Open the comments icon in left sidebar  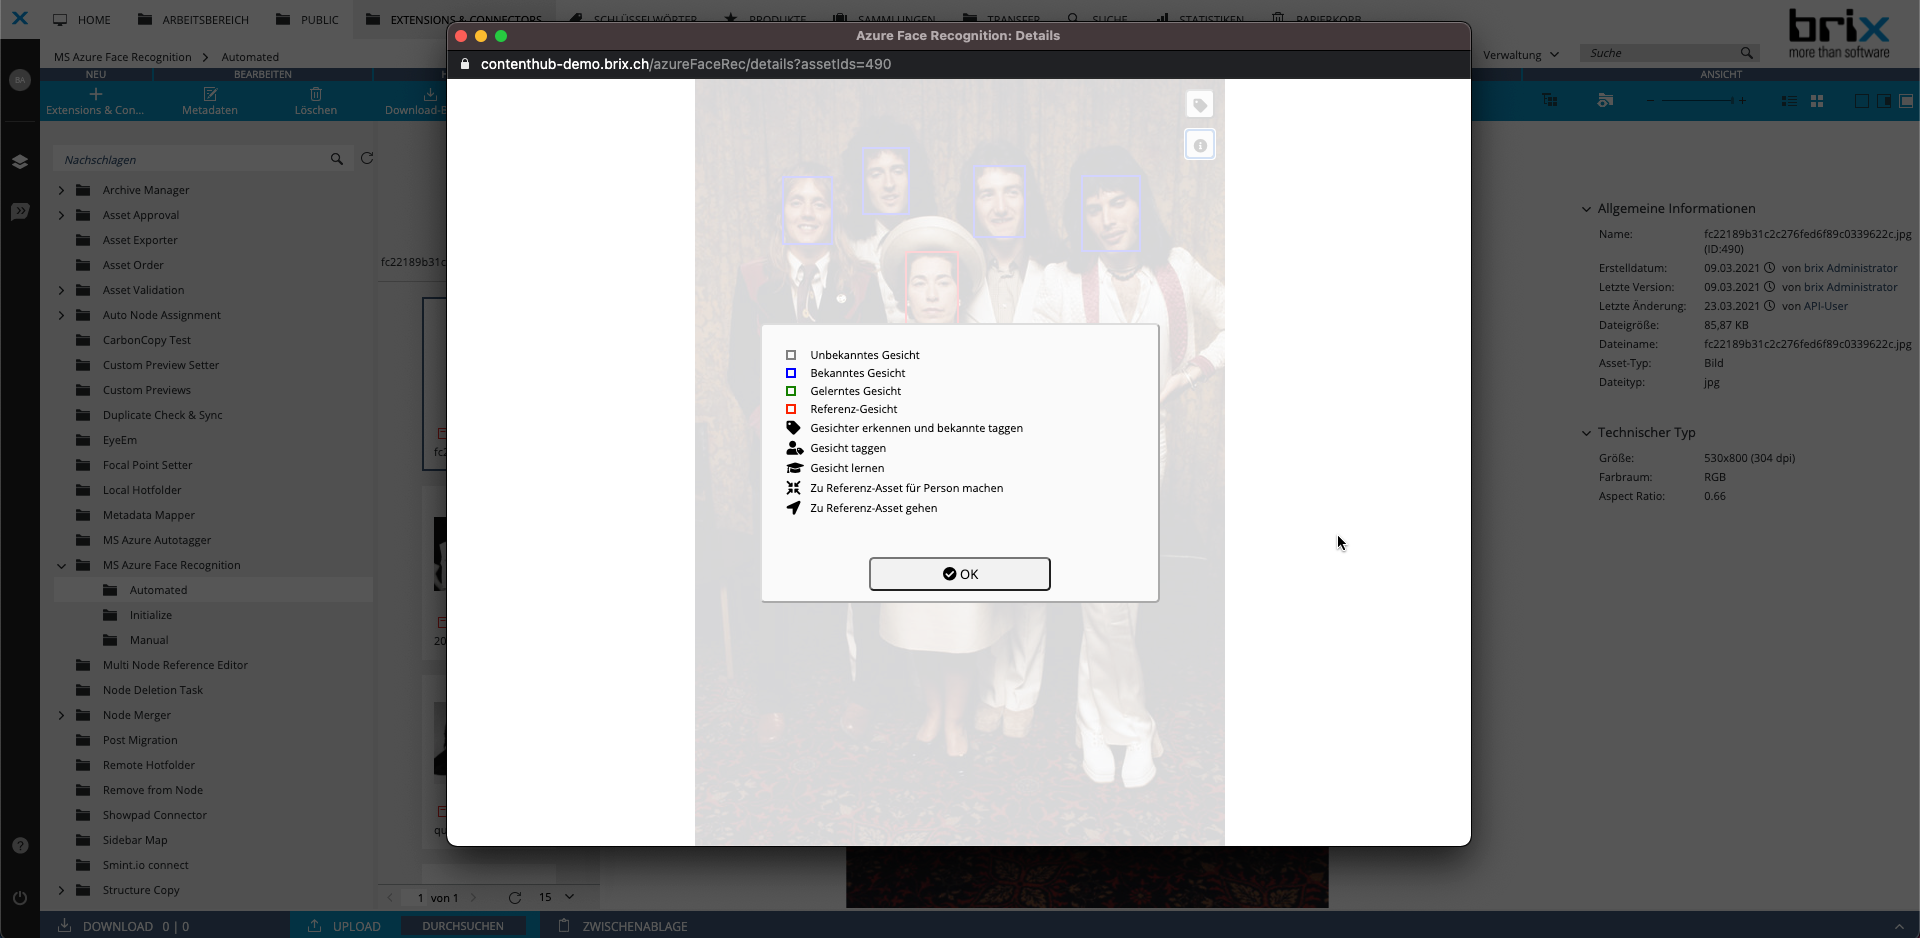click(x=20, y=211)
